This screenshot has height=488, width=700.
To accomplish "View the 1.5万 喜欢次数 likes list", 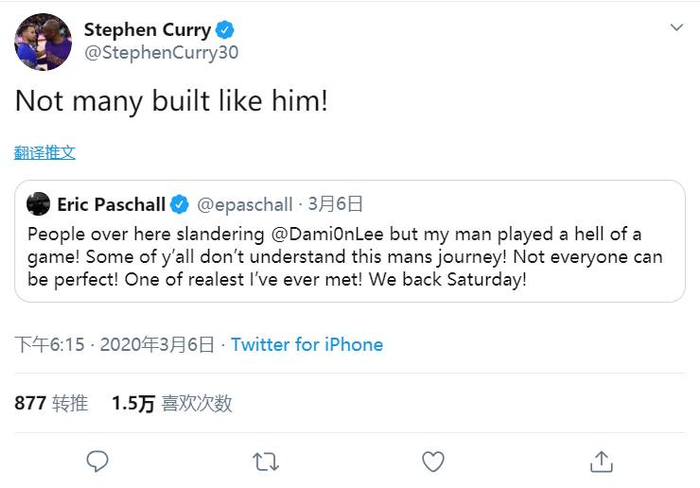I will pyautogui.click(x=172, y=404).
